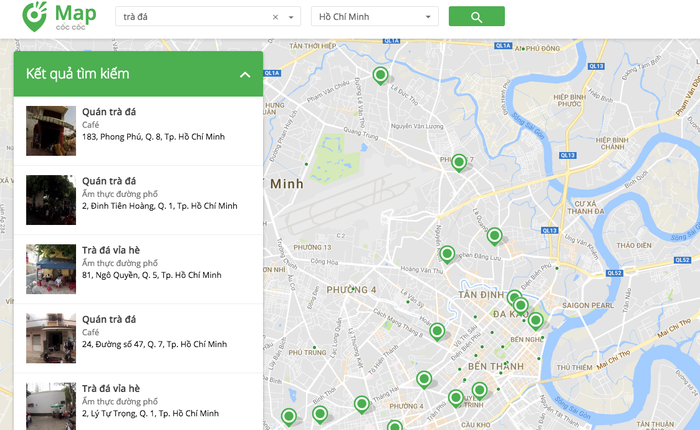Screen dimensions: 700x430
Task: Click 'PHƯỜNG 13' map label
Action: (x=312, y=247)
